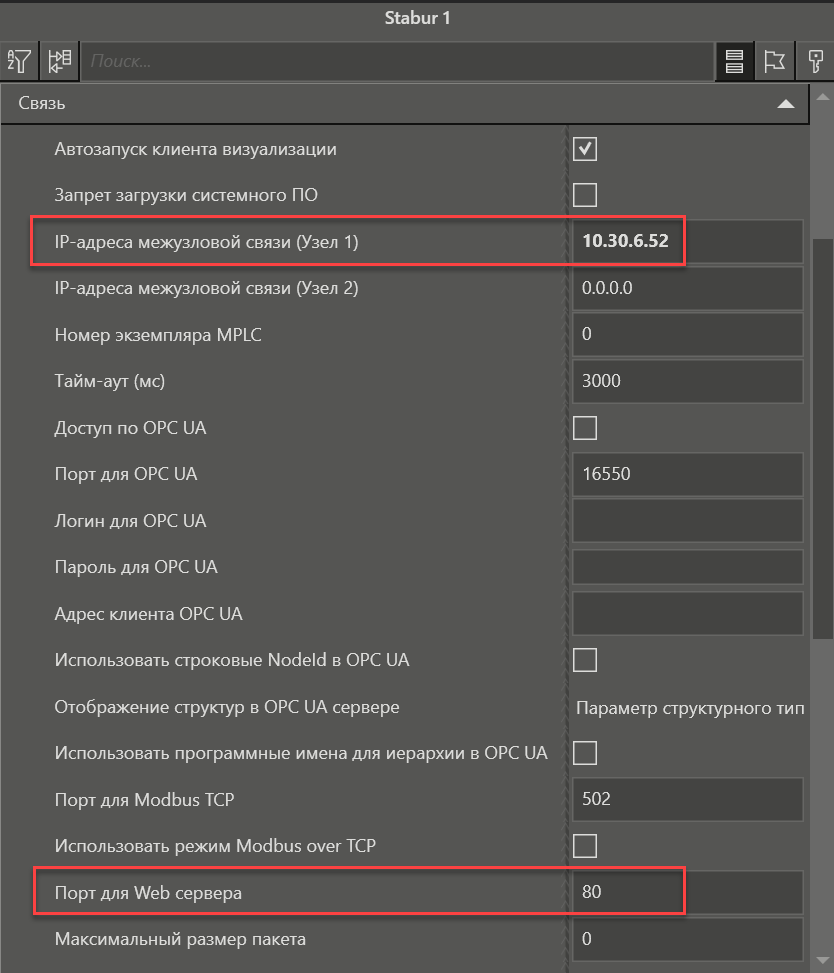Select label IP-адреса межузловой связи (Узел 1)

[x=207, y=242]
